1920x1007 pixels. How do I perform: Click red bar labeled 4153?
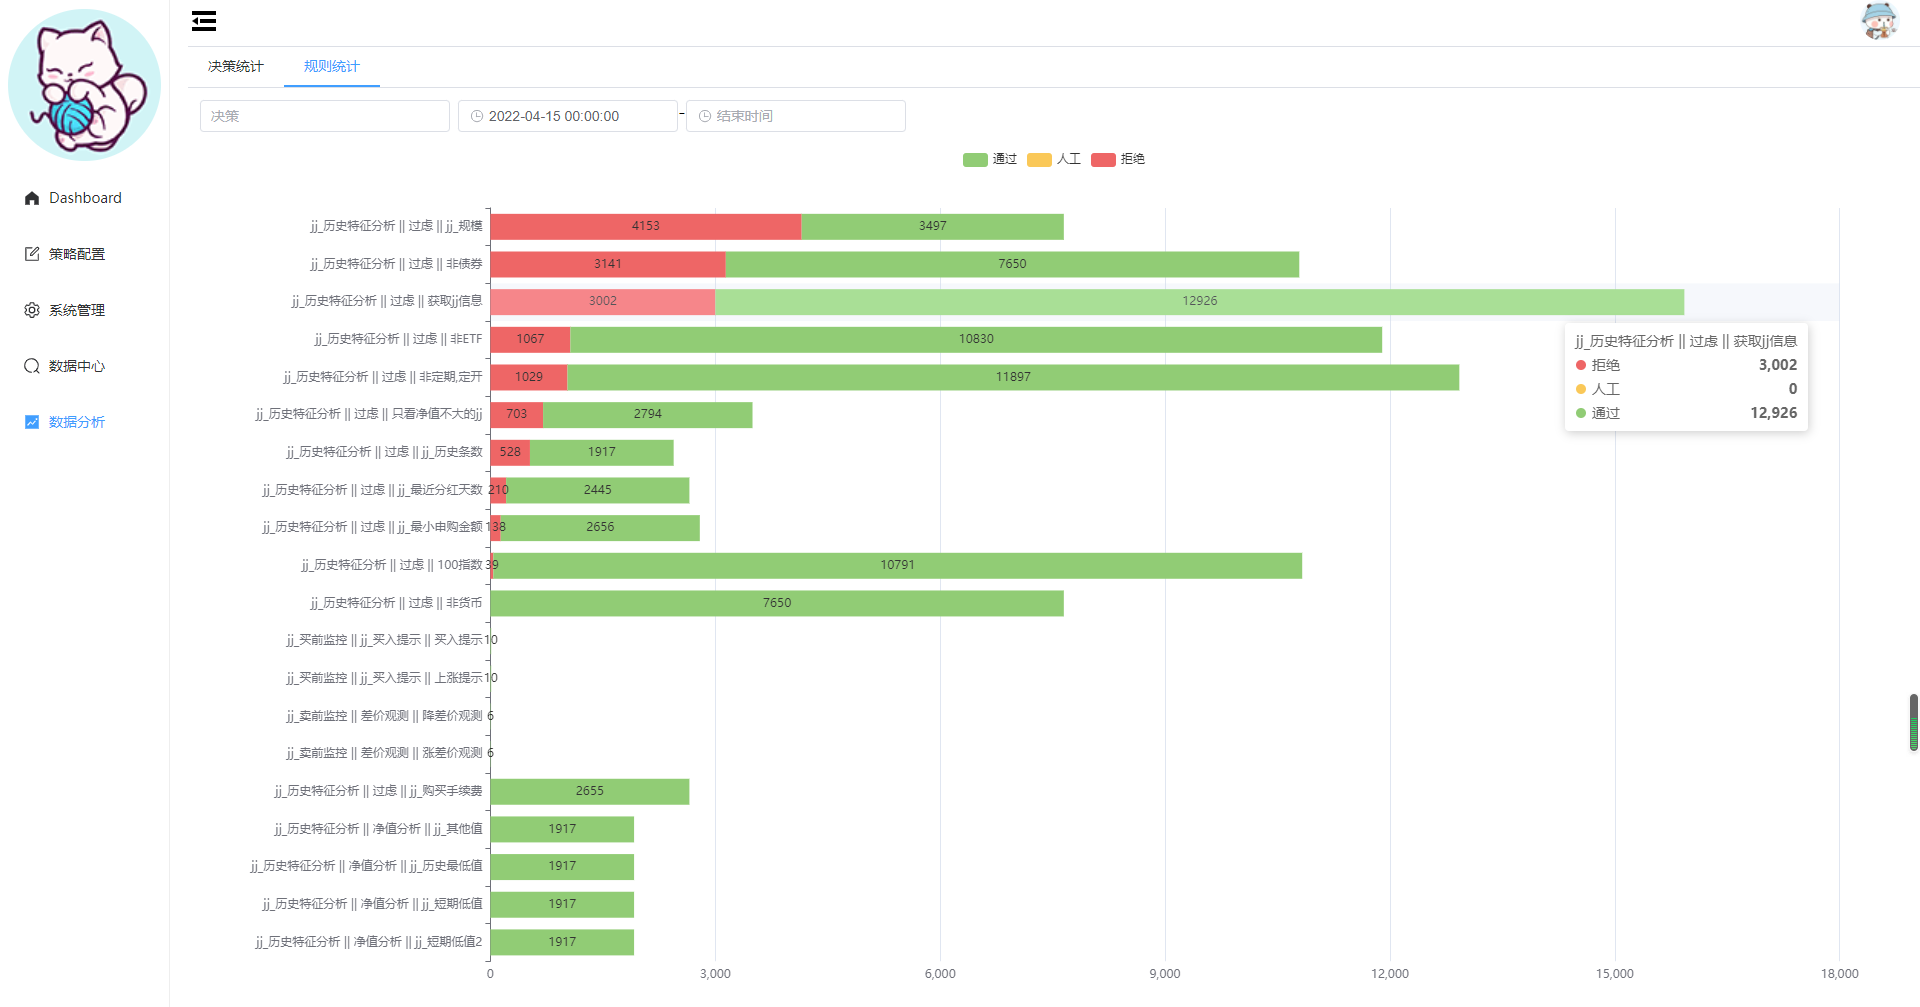[x=646, y=227]
